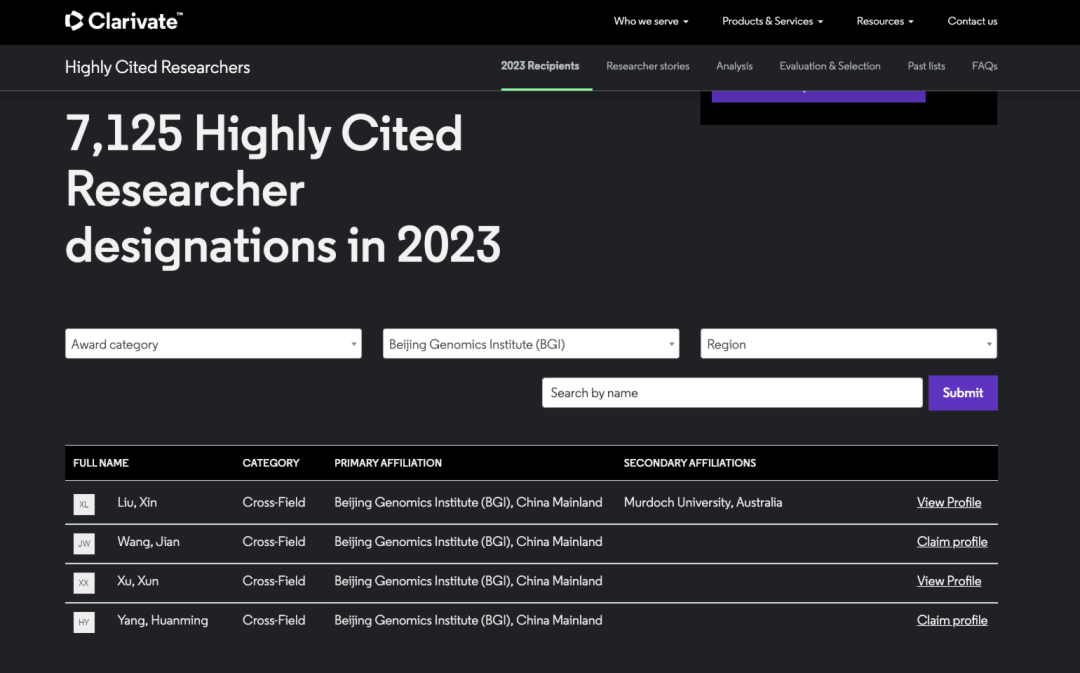Click the HY avatar for Yang, Huanming
Image resolution: width=1080 pixels, height=673 pixels.
pyautogui.click(x=84, y=622)
